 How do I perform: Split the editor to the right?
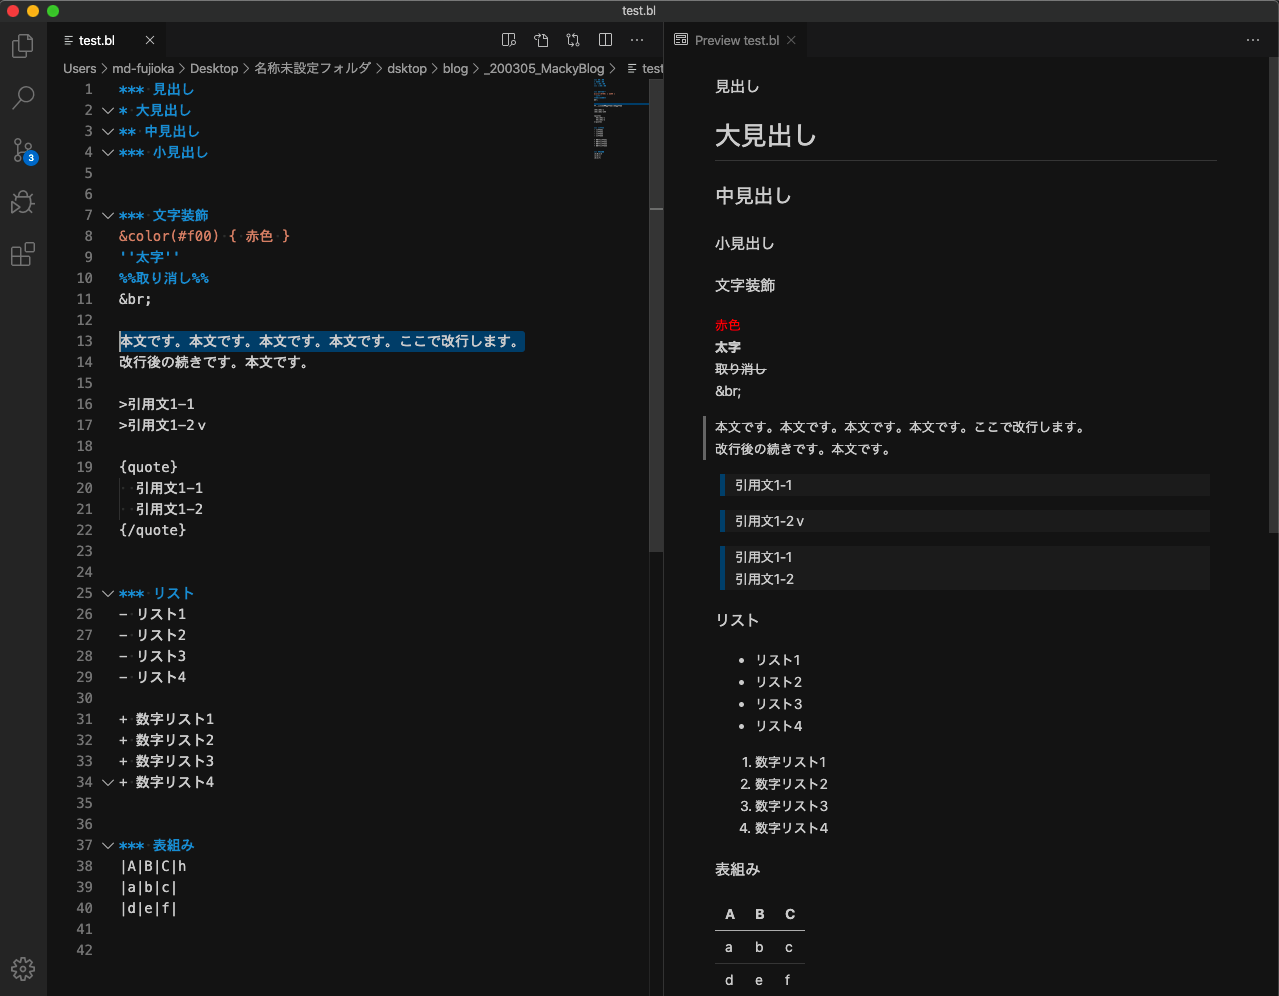605,40
